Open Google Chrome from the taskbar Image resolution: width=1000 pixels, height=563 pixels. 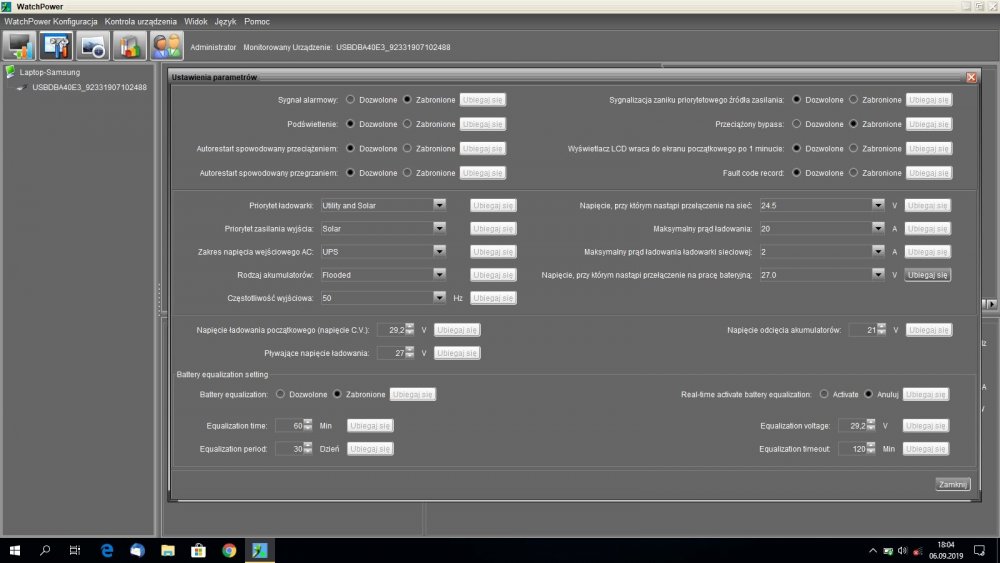pyautogui.click(x=229, y=550)
